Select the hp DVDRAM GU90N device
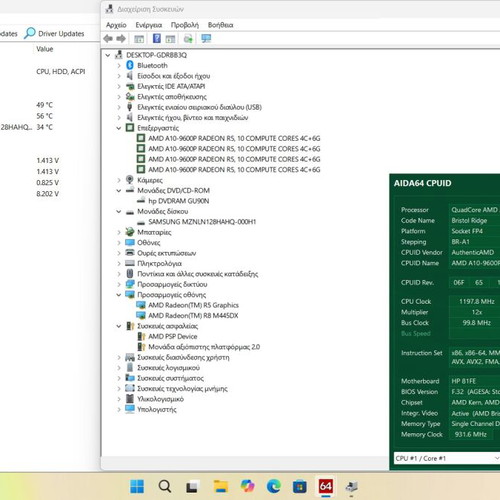Viewport: 500px width, 500px height. tap(179, 201)
